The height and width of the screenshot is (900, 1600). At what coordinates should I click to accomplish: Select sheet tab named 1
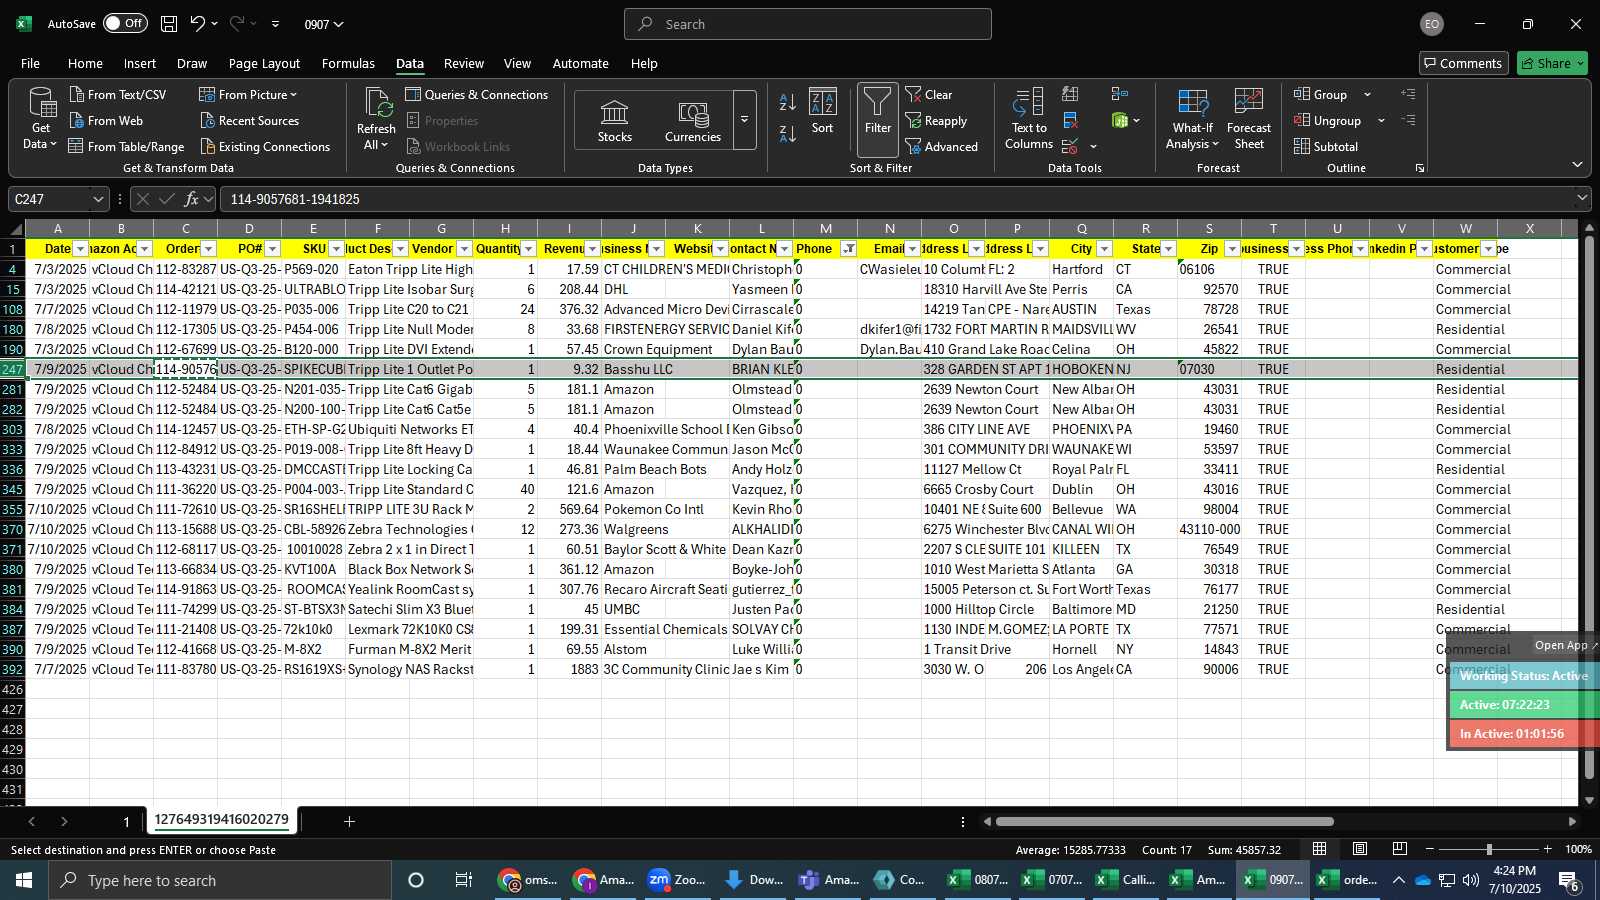pos(126,821)
